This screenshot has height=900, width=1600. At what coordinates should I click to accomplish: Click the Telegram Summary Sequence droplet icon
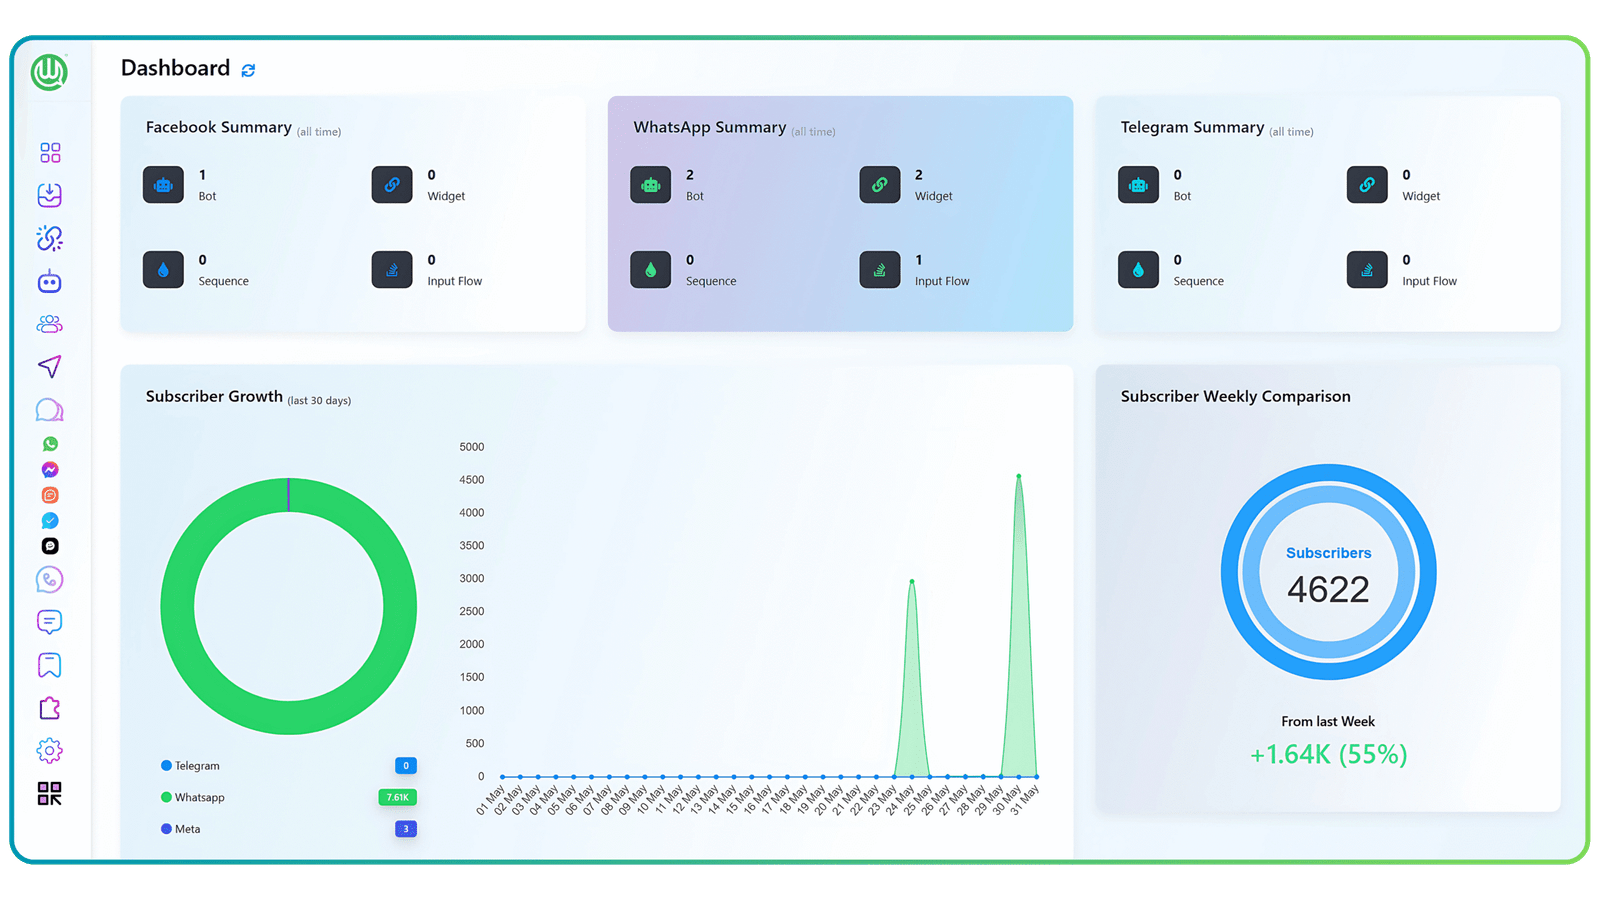pos(1138,270)
